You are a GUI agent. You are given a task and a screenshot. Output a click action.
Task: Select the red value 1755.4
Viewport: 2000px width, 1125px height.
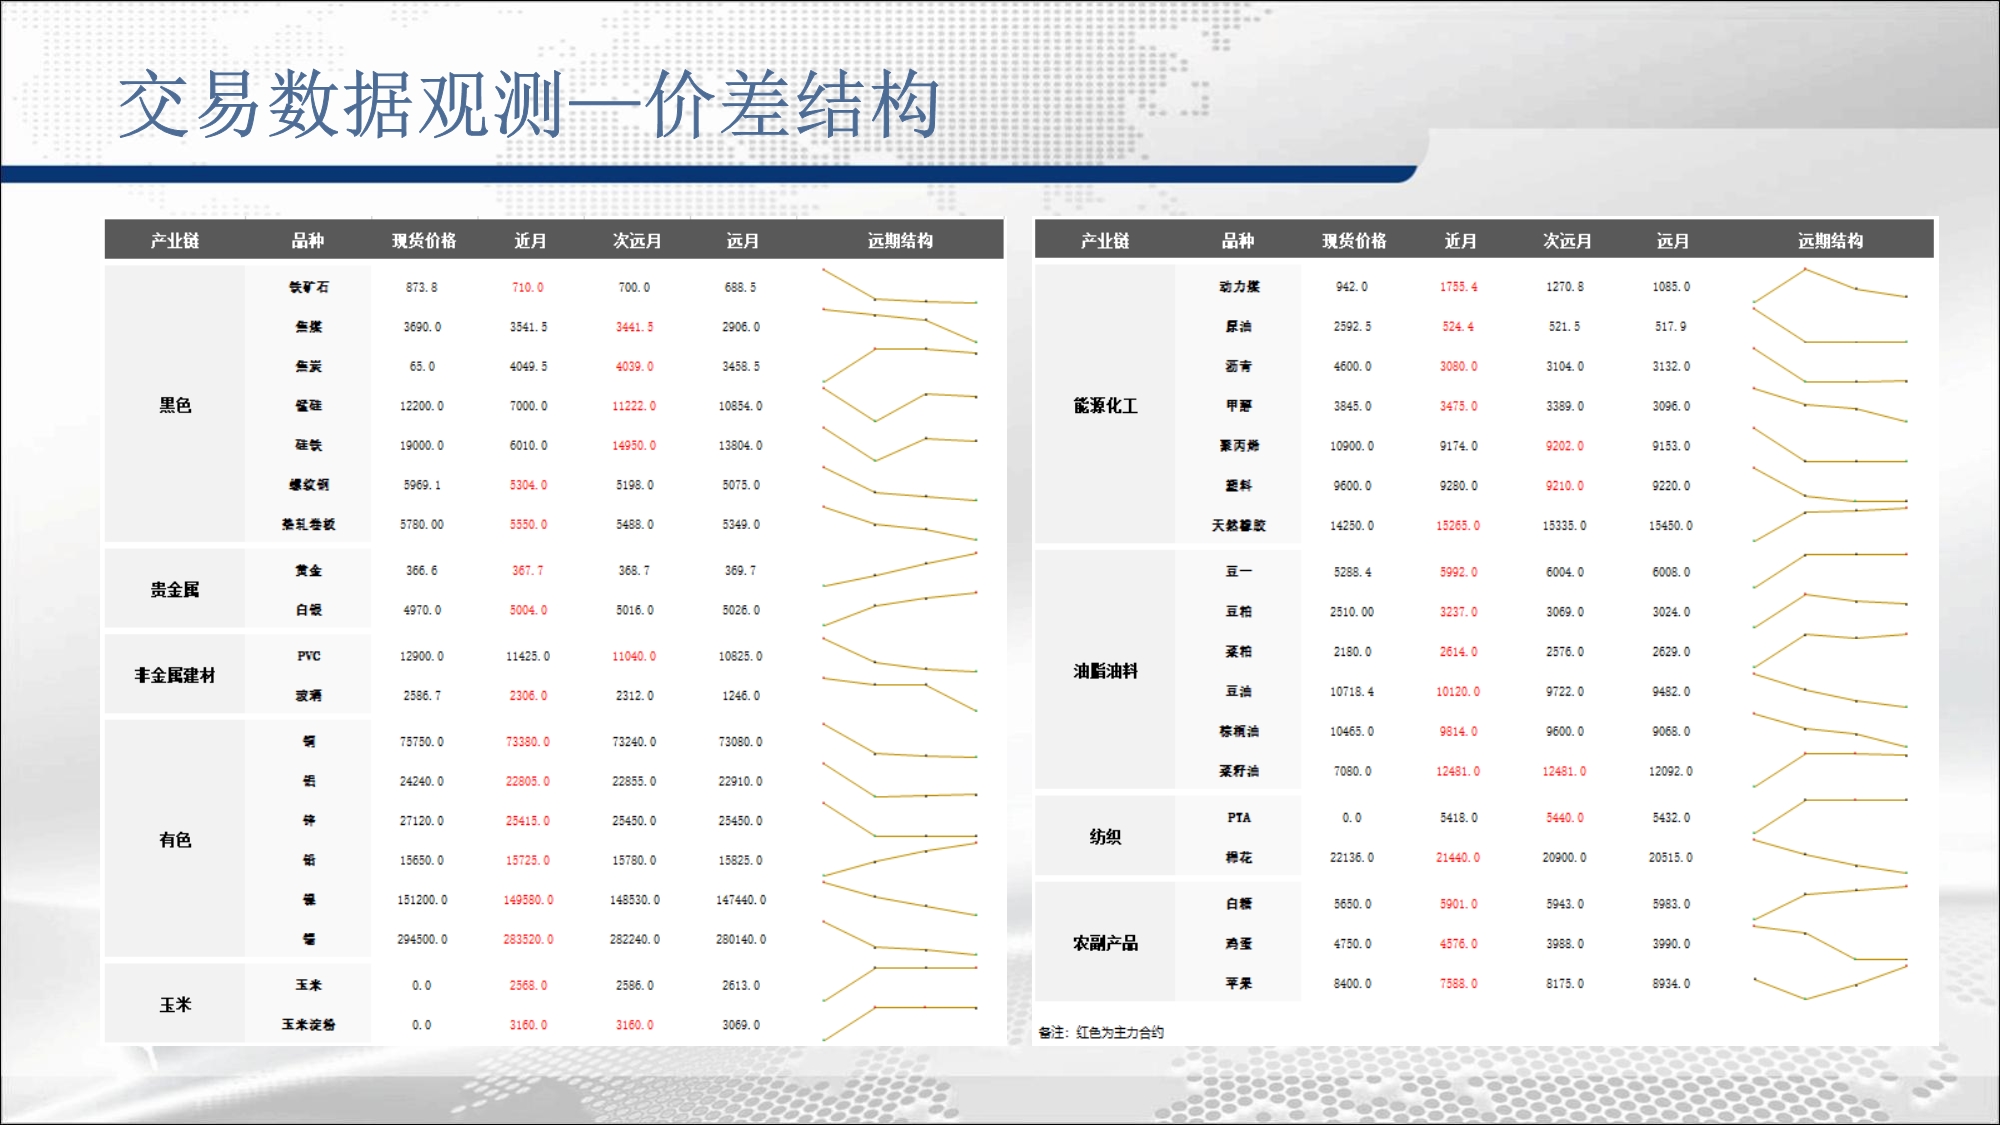pos(1459,287)
